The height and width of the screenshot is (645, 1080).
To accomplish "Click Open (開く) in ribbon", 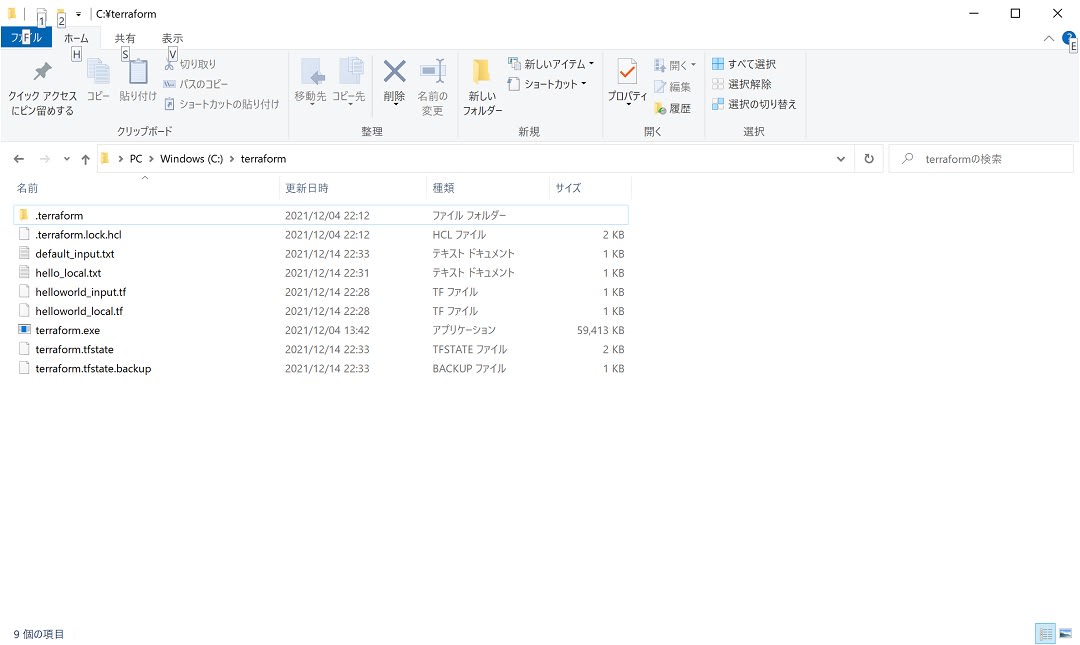I will (675, 65).
